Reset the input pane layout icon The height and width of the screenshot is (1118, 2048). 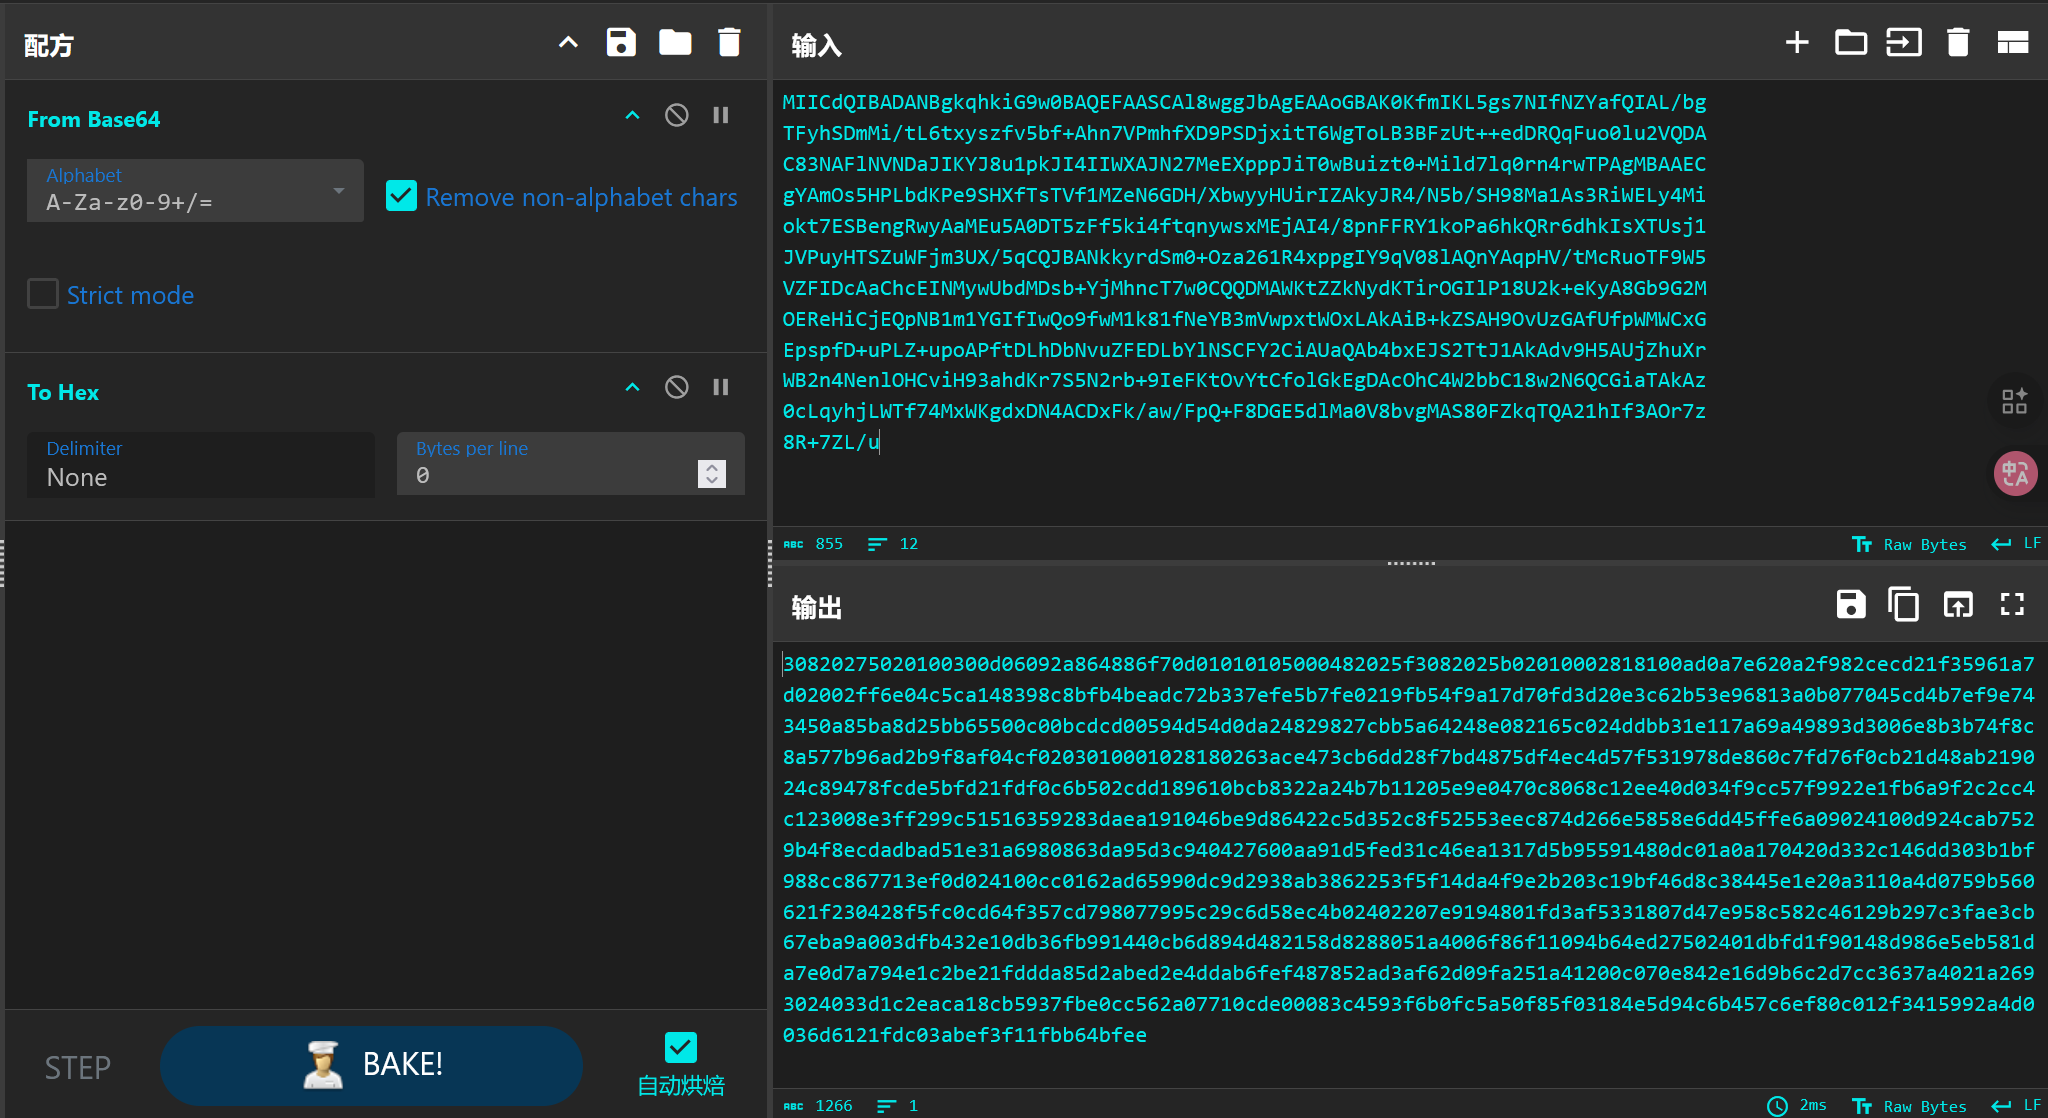[2012, 43]
